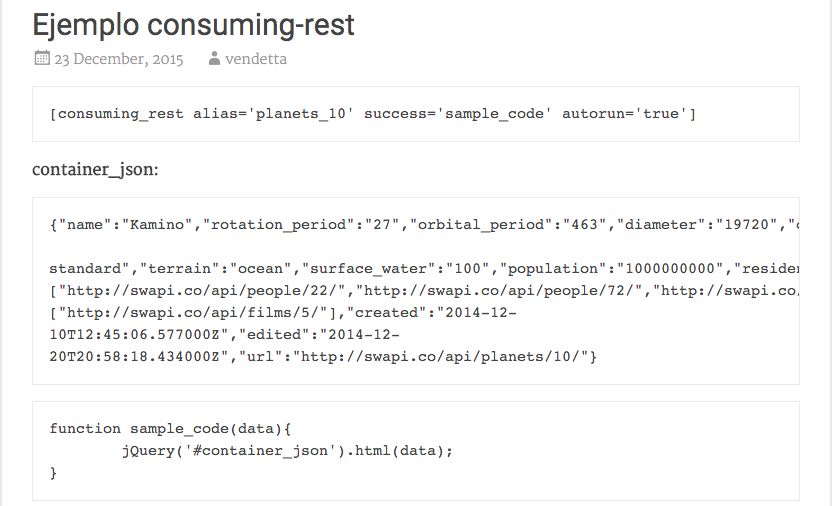The image size is (832, 506).
Task: Open the 23 December, 2015 date link
Action: click(118, 59)
